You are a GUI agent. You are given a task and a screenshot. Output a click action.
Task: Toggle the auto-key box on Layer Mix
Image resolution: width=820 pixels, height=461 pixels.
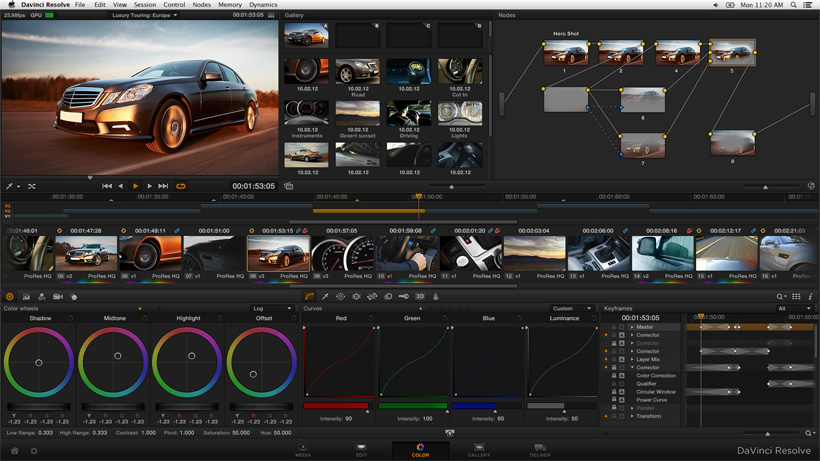(622, 359)
